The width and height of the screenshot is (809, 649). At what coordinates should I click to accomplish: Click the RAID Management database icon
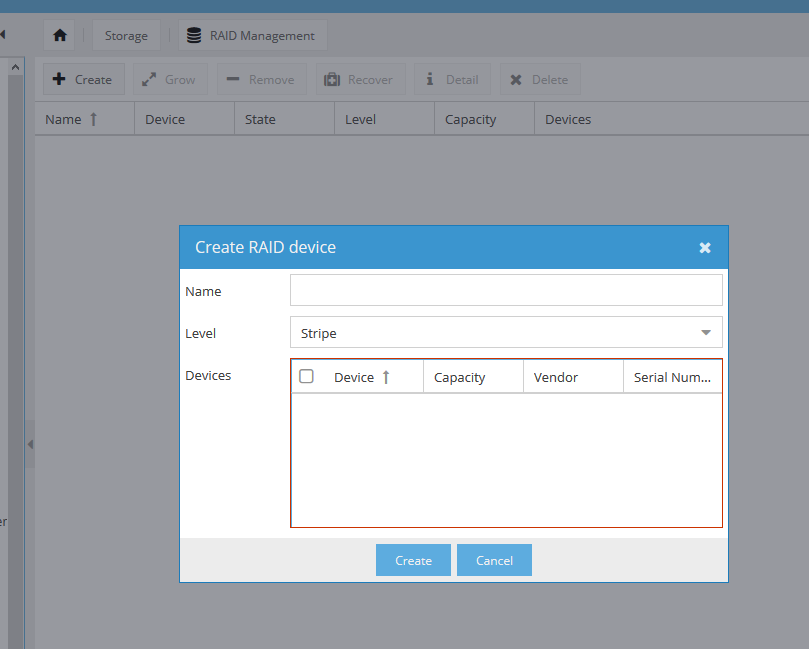click(x=194, y=36)
